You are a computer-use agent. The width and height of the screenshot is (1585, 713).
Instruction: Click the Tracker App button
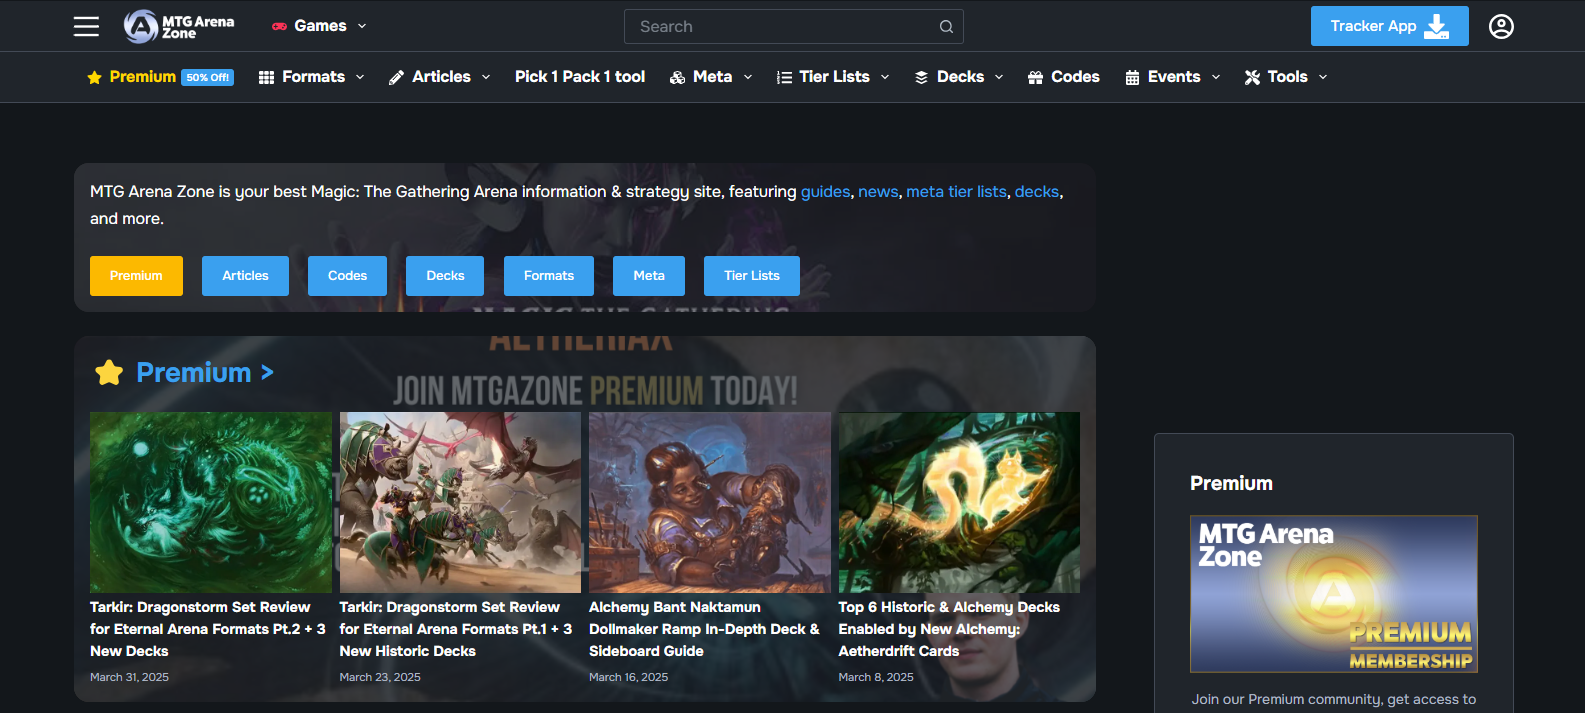1389,26
